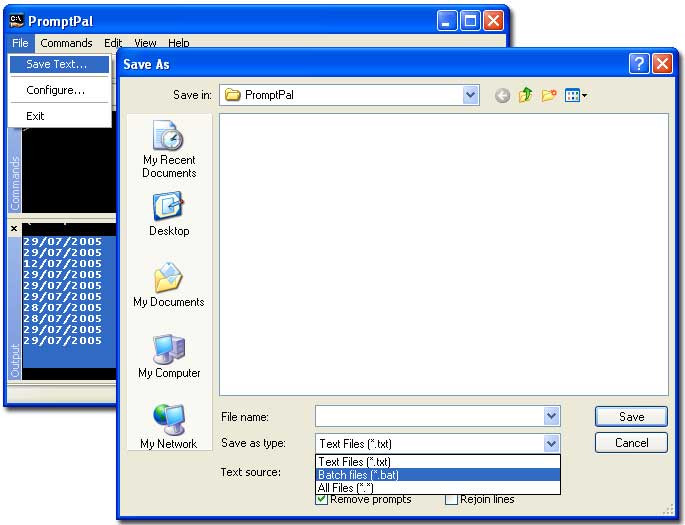Screen dimensions: 685x525
Task: Create a new folder
Action: (549, 96)
